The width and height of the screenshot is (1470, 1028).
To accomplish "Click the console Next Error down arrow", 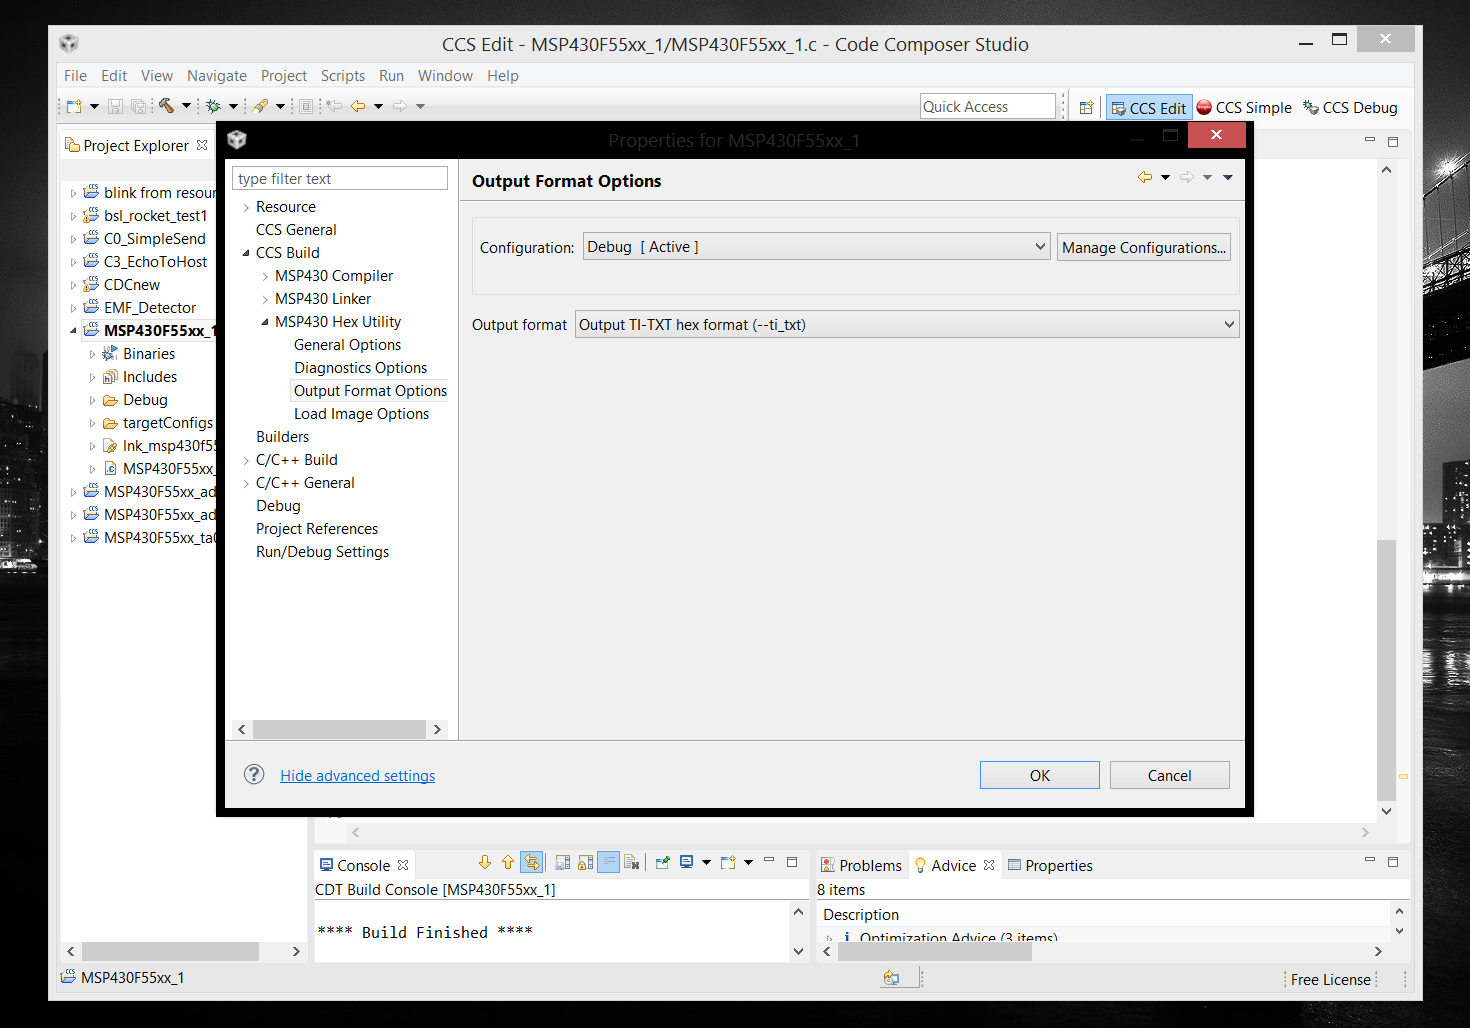I will click(x=485, y=862).
